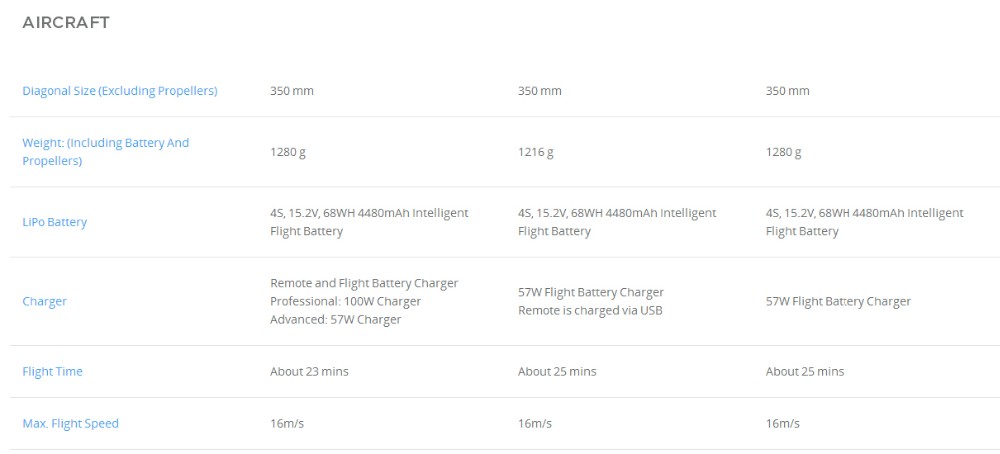Viewport: 1000px width, 454px height.
Task: Select the Advanced: 57W Charger line
Action: coord(335,320)
